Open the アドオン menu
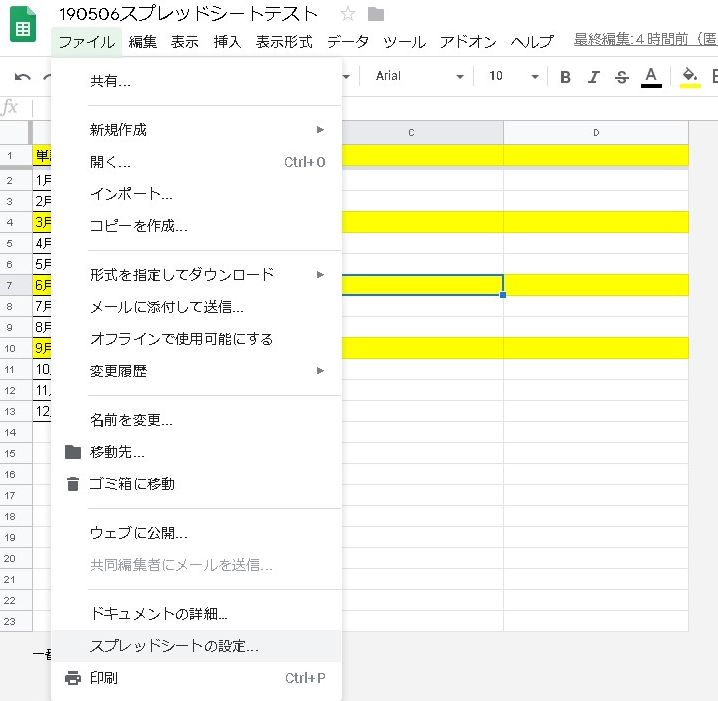Screen dimensions: 718x701 (468, 42)
